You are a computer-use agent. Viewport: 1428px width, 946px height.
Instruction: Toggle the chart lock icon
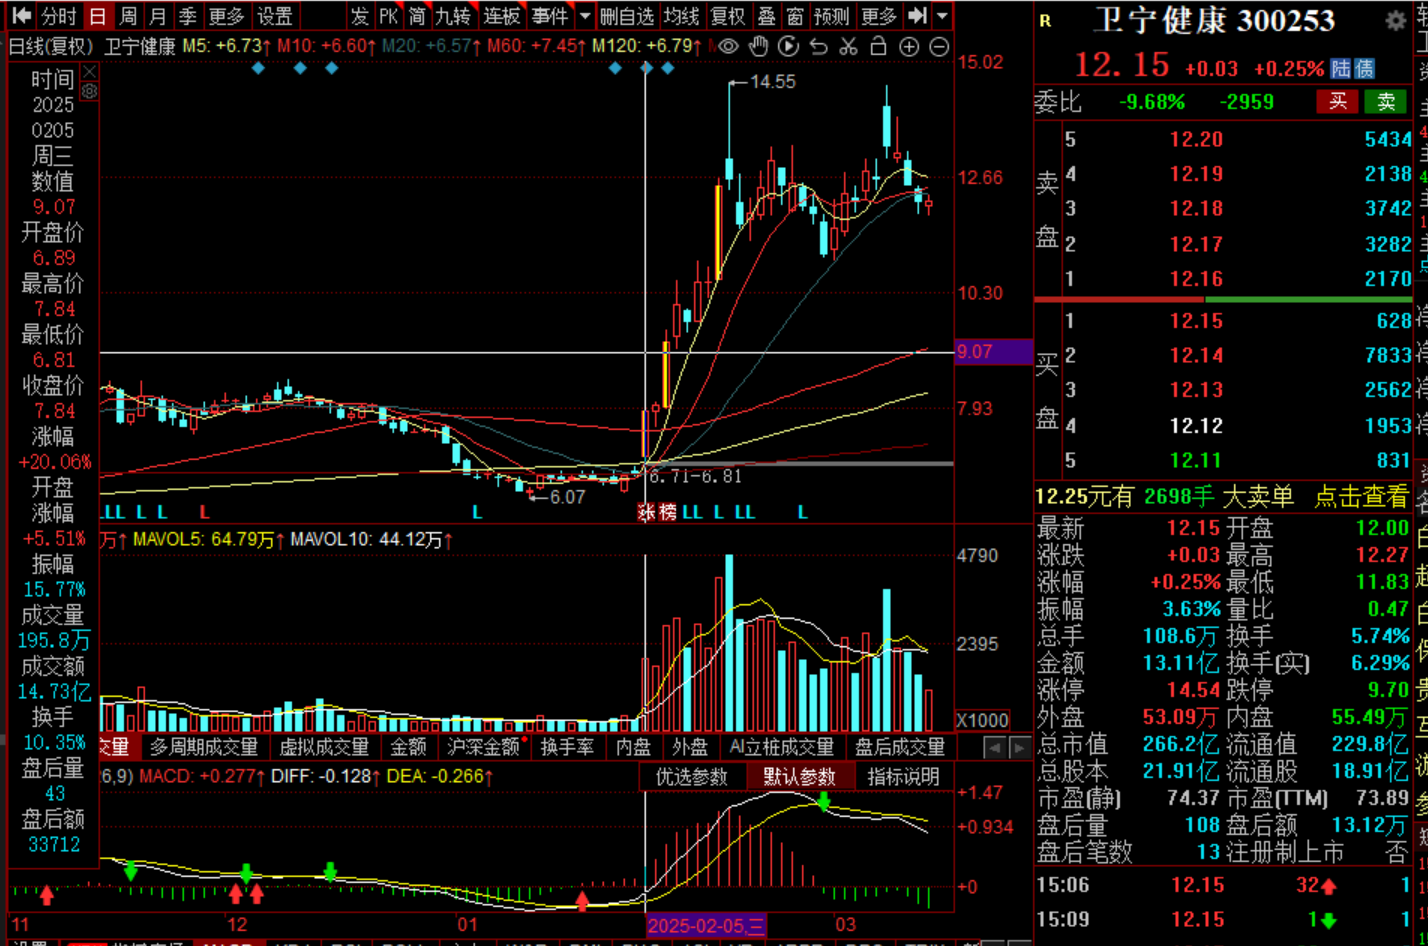tap(879, 46)
